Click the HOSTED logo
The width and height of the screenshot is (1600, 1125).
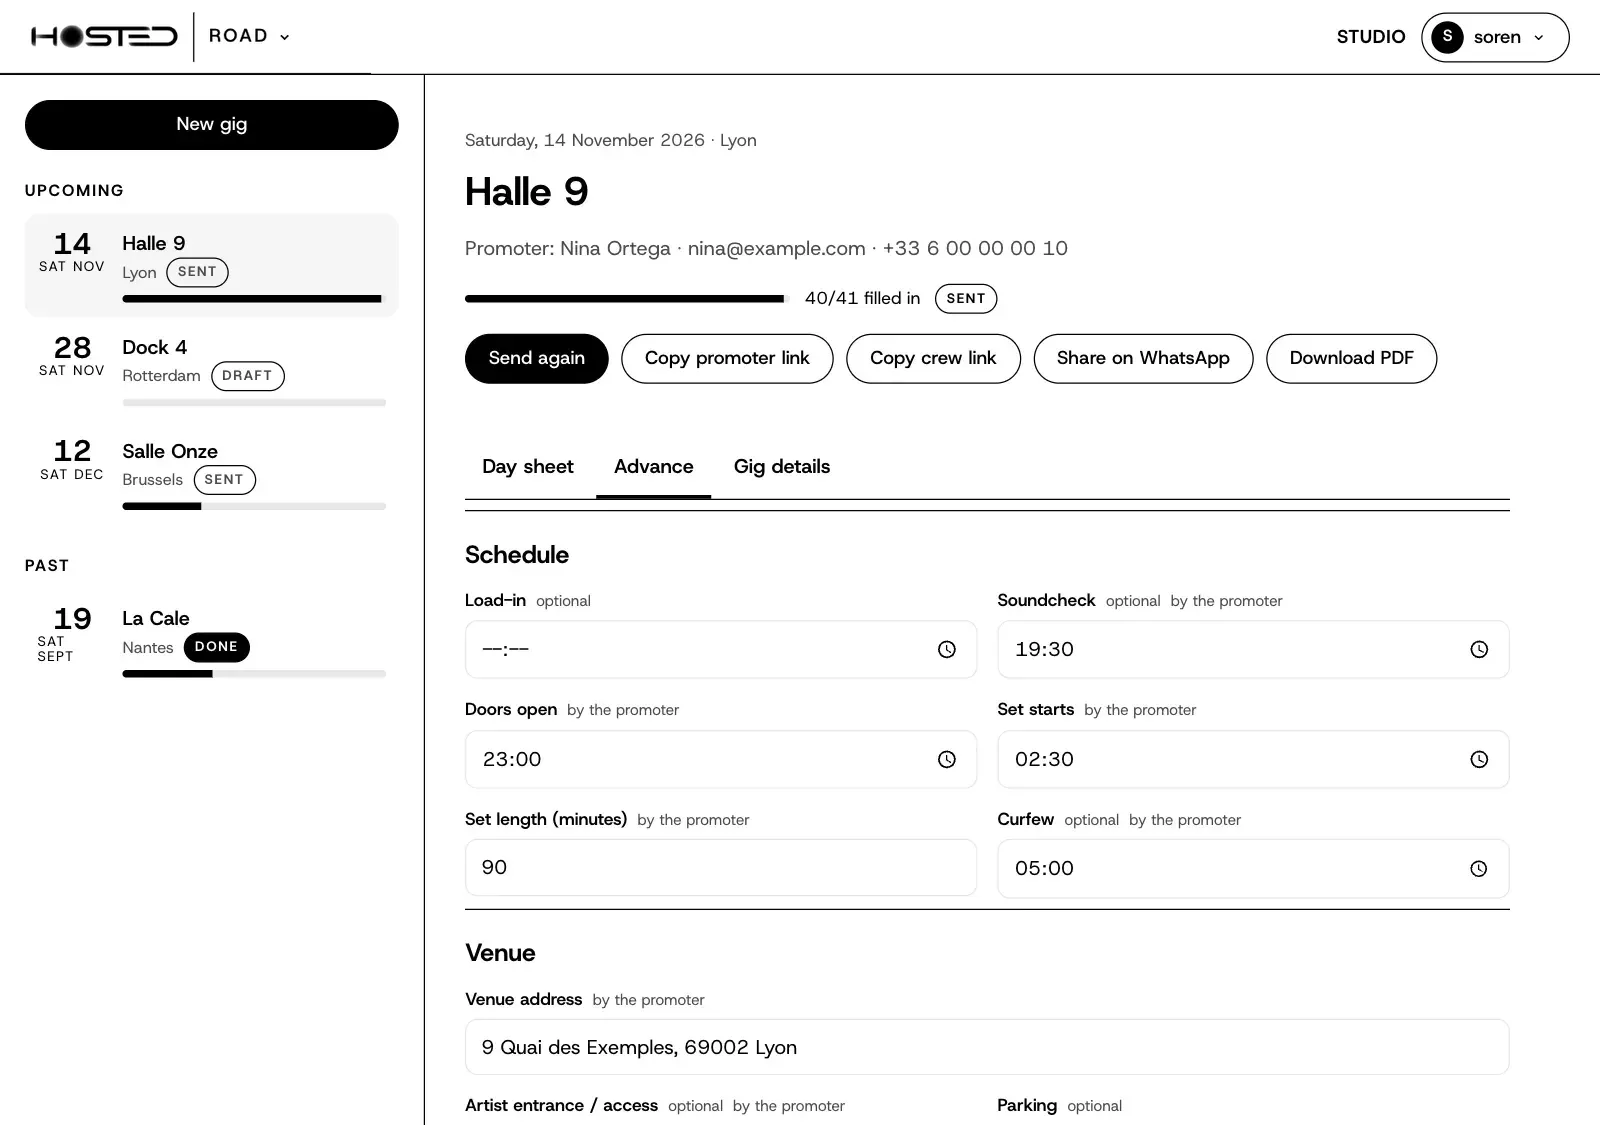pos(104,37)
